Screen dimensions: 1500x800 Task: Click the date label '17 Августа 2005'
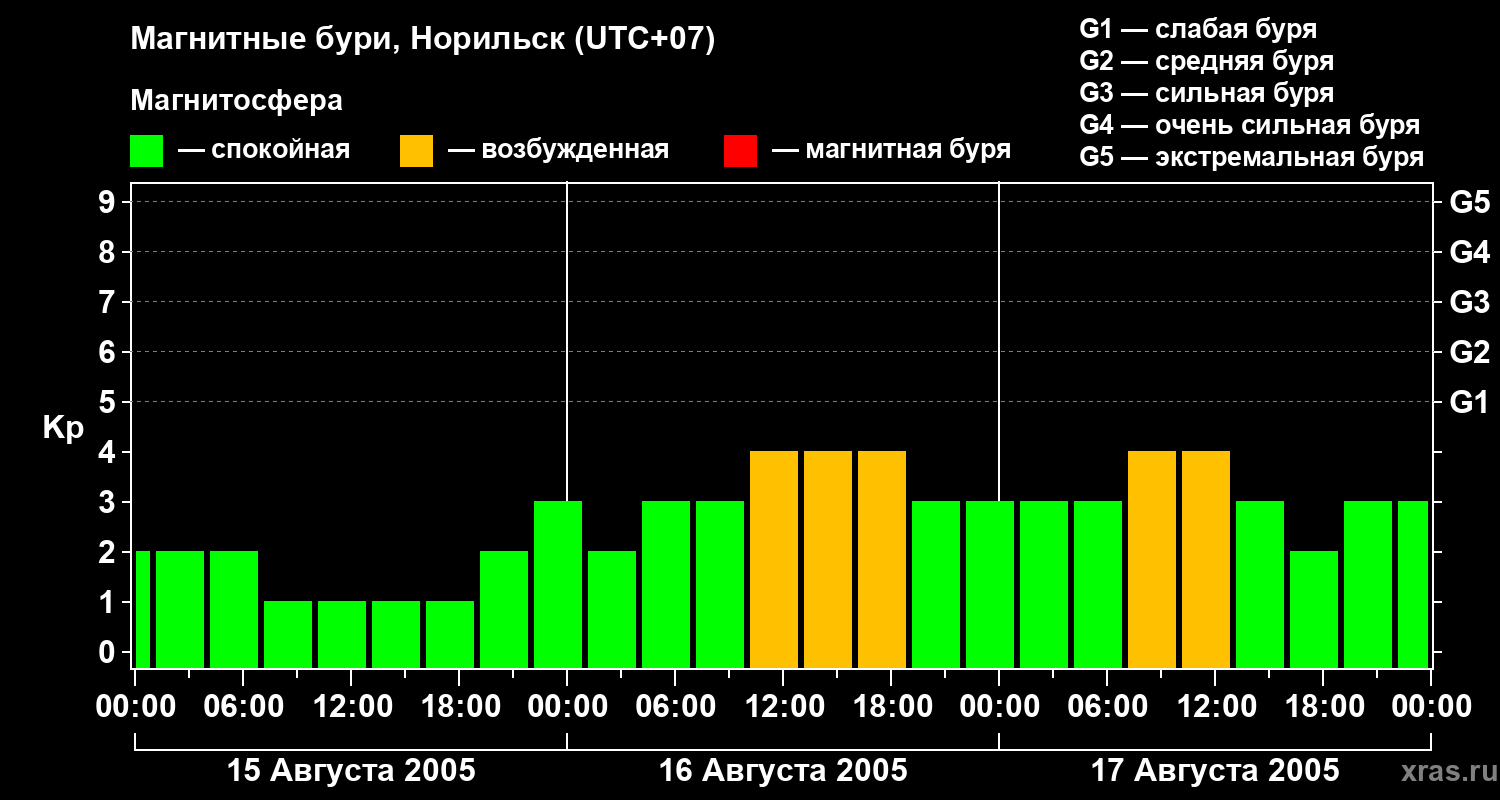click(1215, 771)
